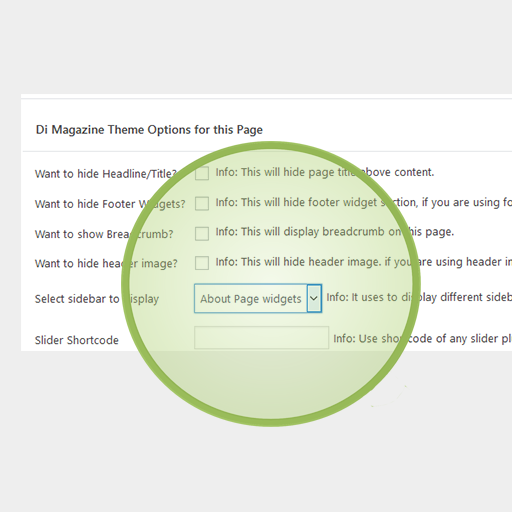This screenshot has width=512, height=512.
Task: Click the Di Magazine Theme Options heading
Action: coord(149,130)
